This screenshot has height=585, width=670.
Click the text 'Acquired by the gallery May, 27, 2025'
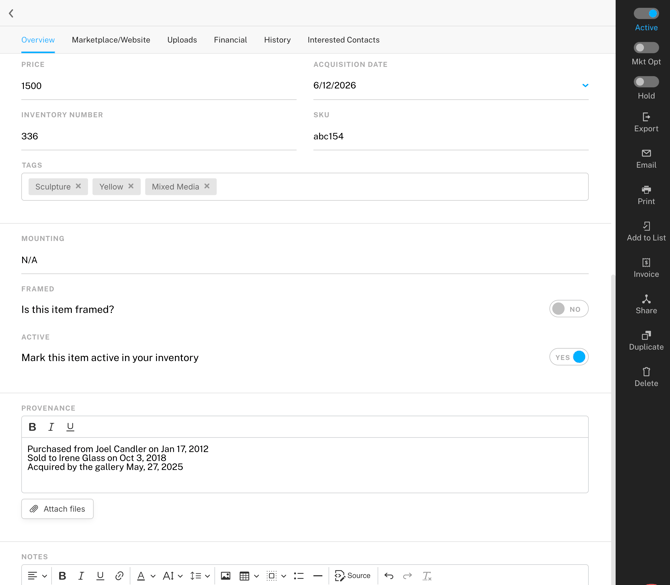click(x=105, y=467)
